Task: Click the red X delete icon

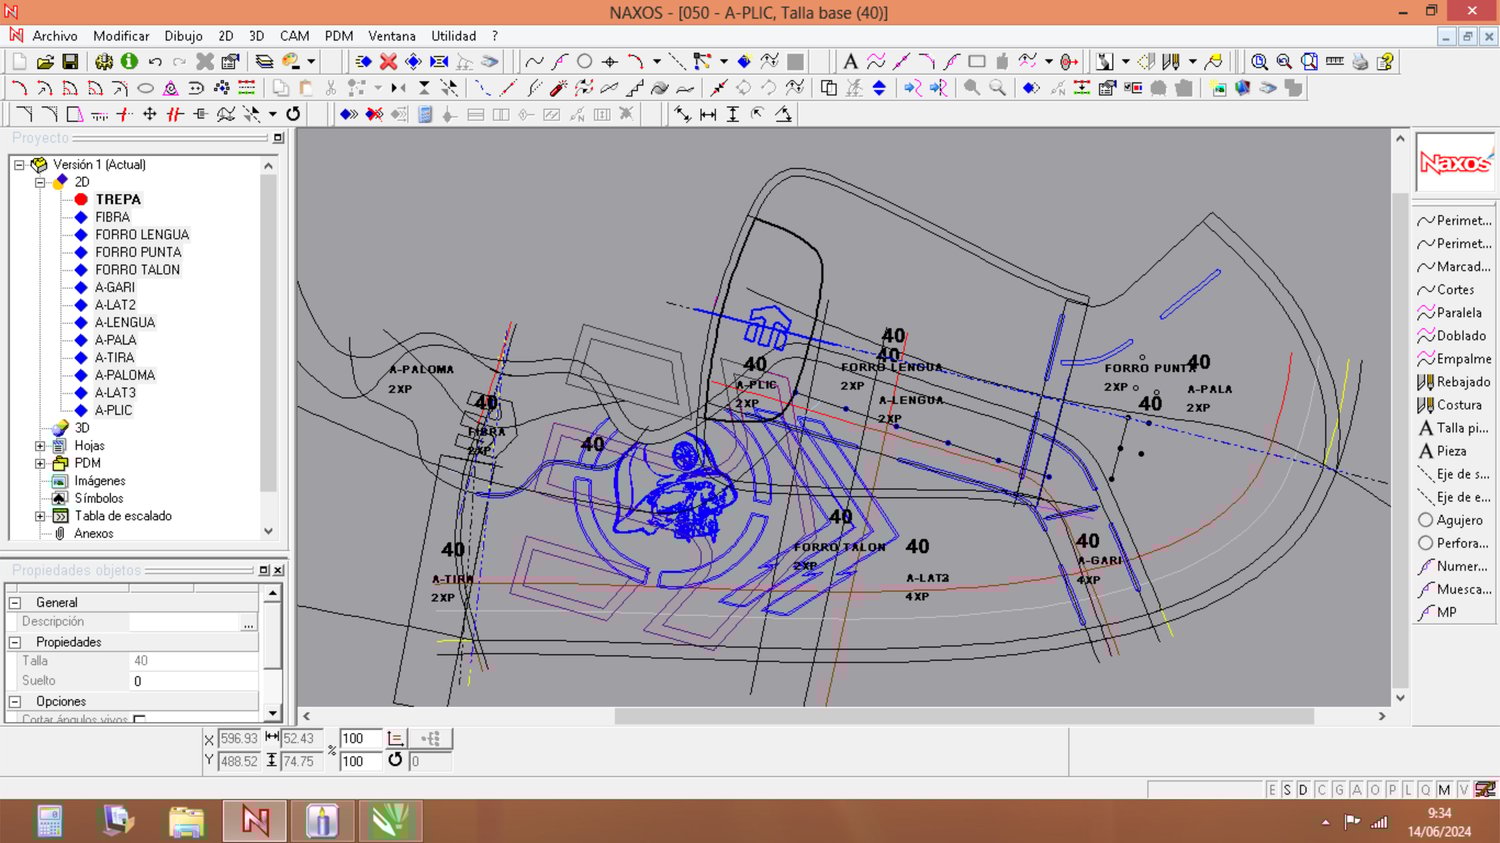Action: tap(388, 62)
